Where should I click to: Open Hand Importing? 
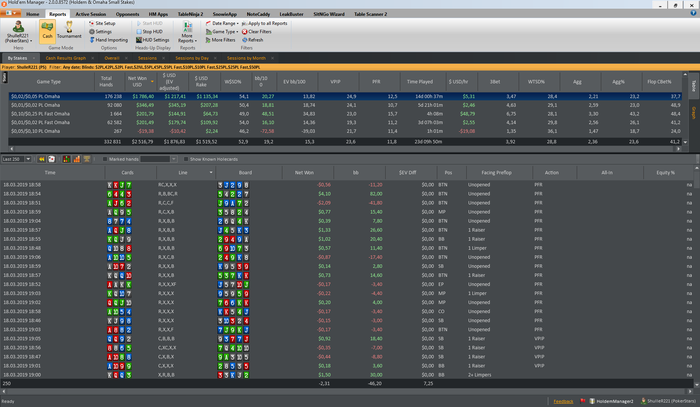click(x=108, y=40)
